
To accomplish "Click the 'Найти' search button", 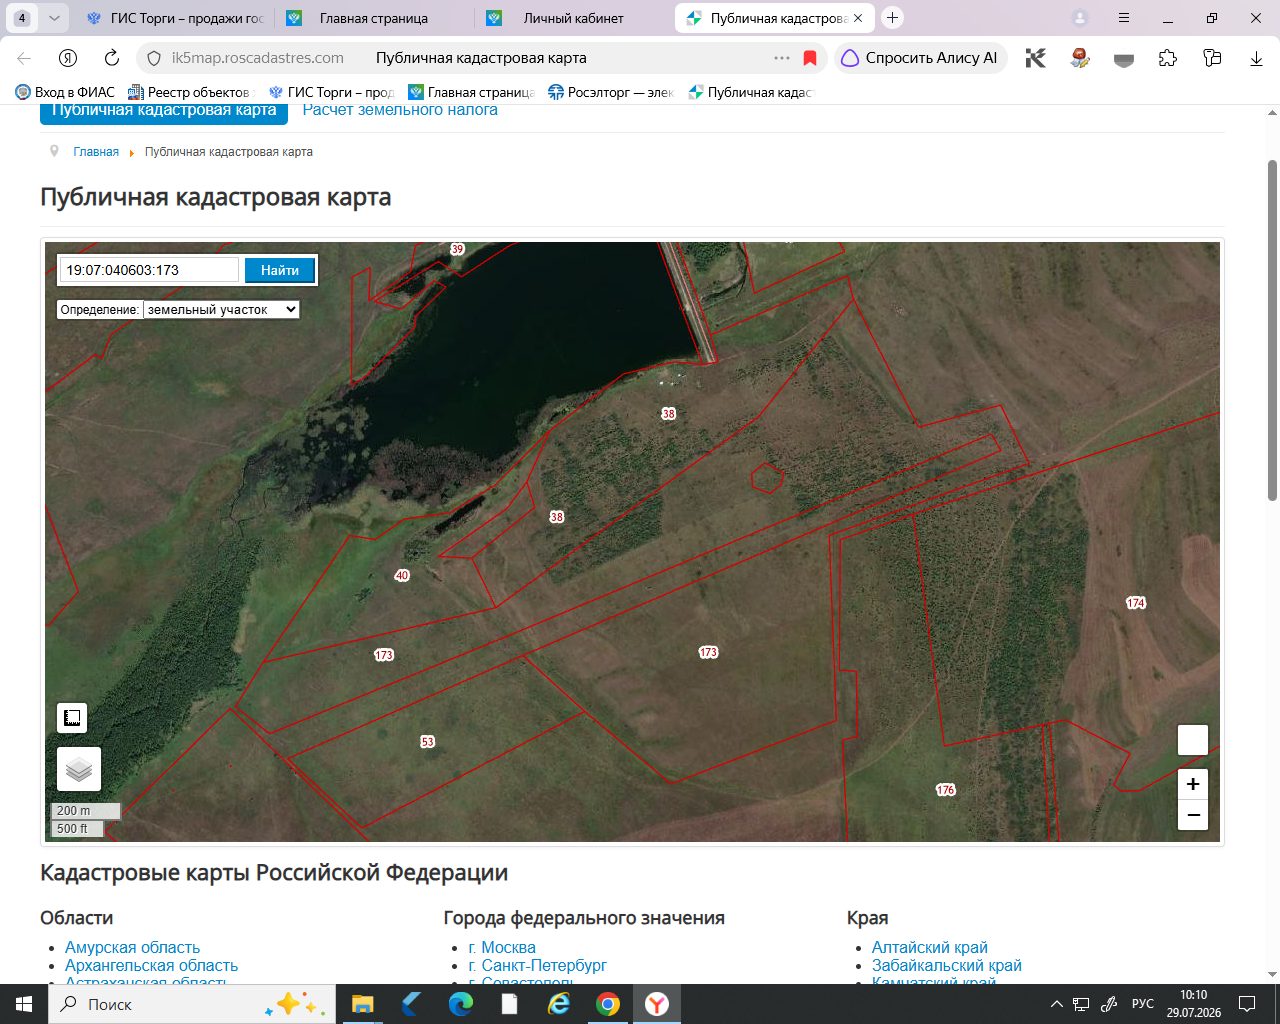I will 280,270.
